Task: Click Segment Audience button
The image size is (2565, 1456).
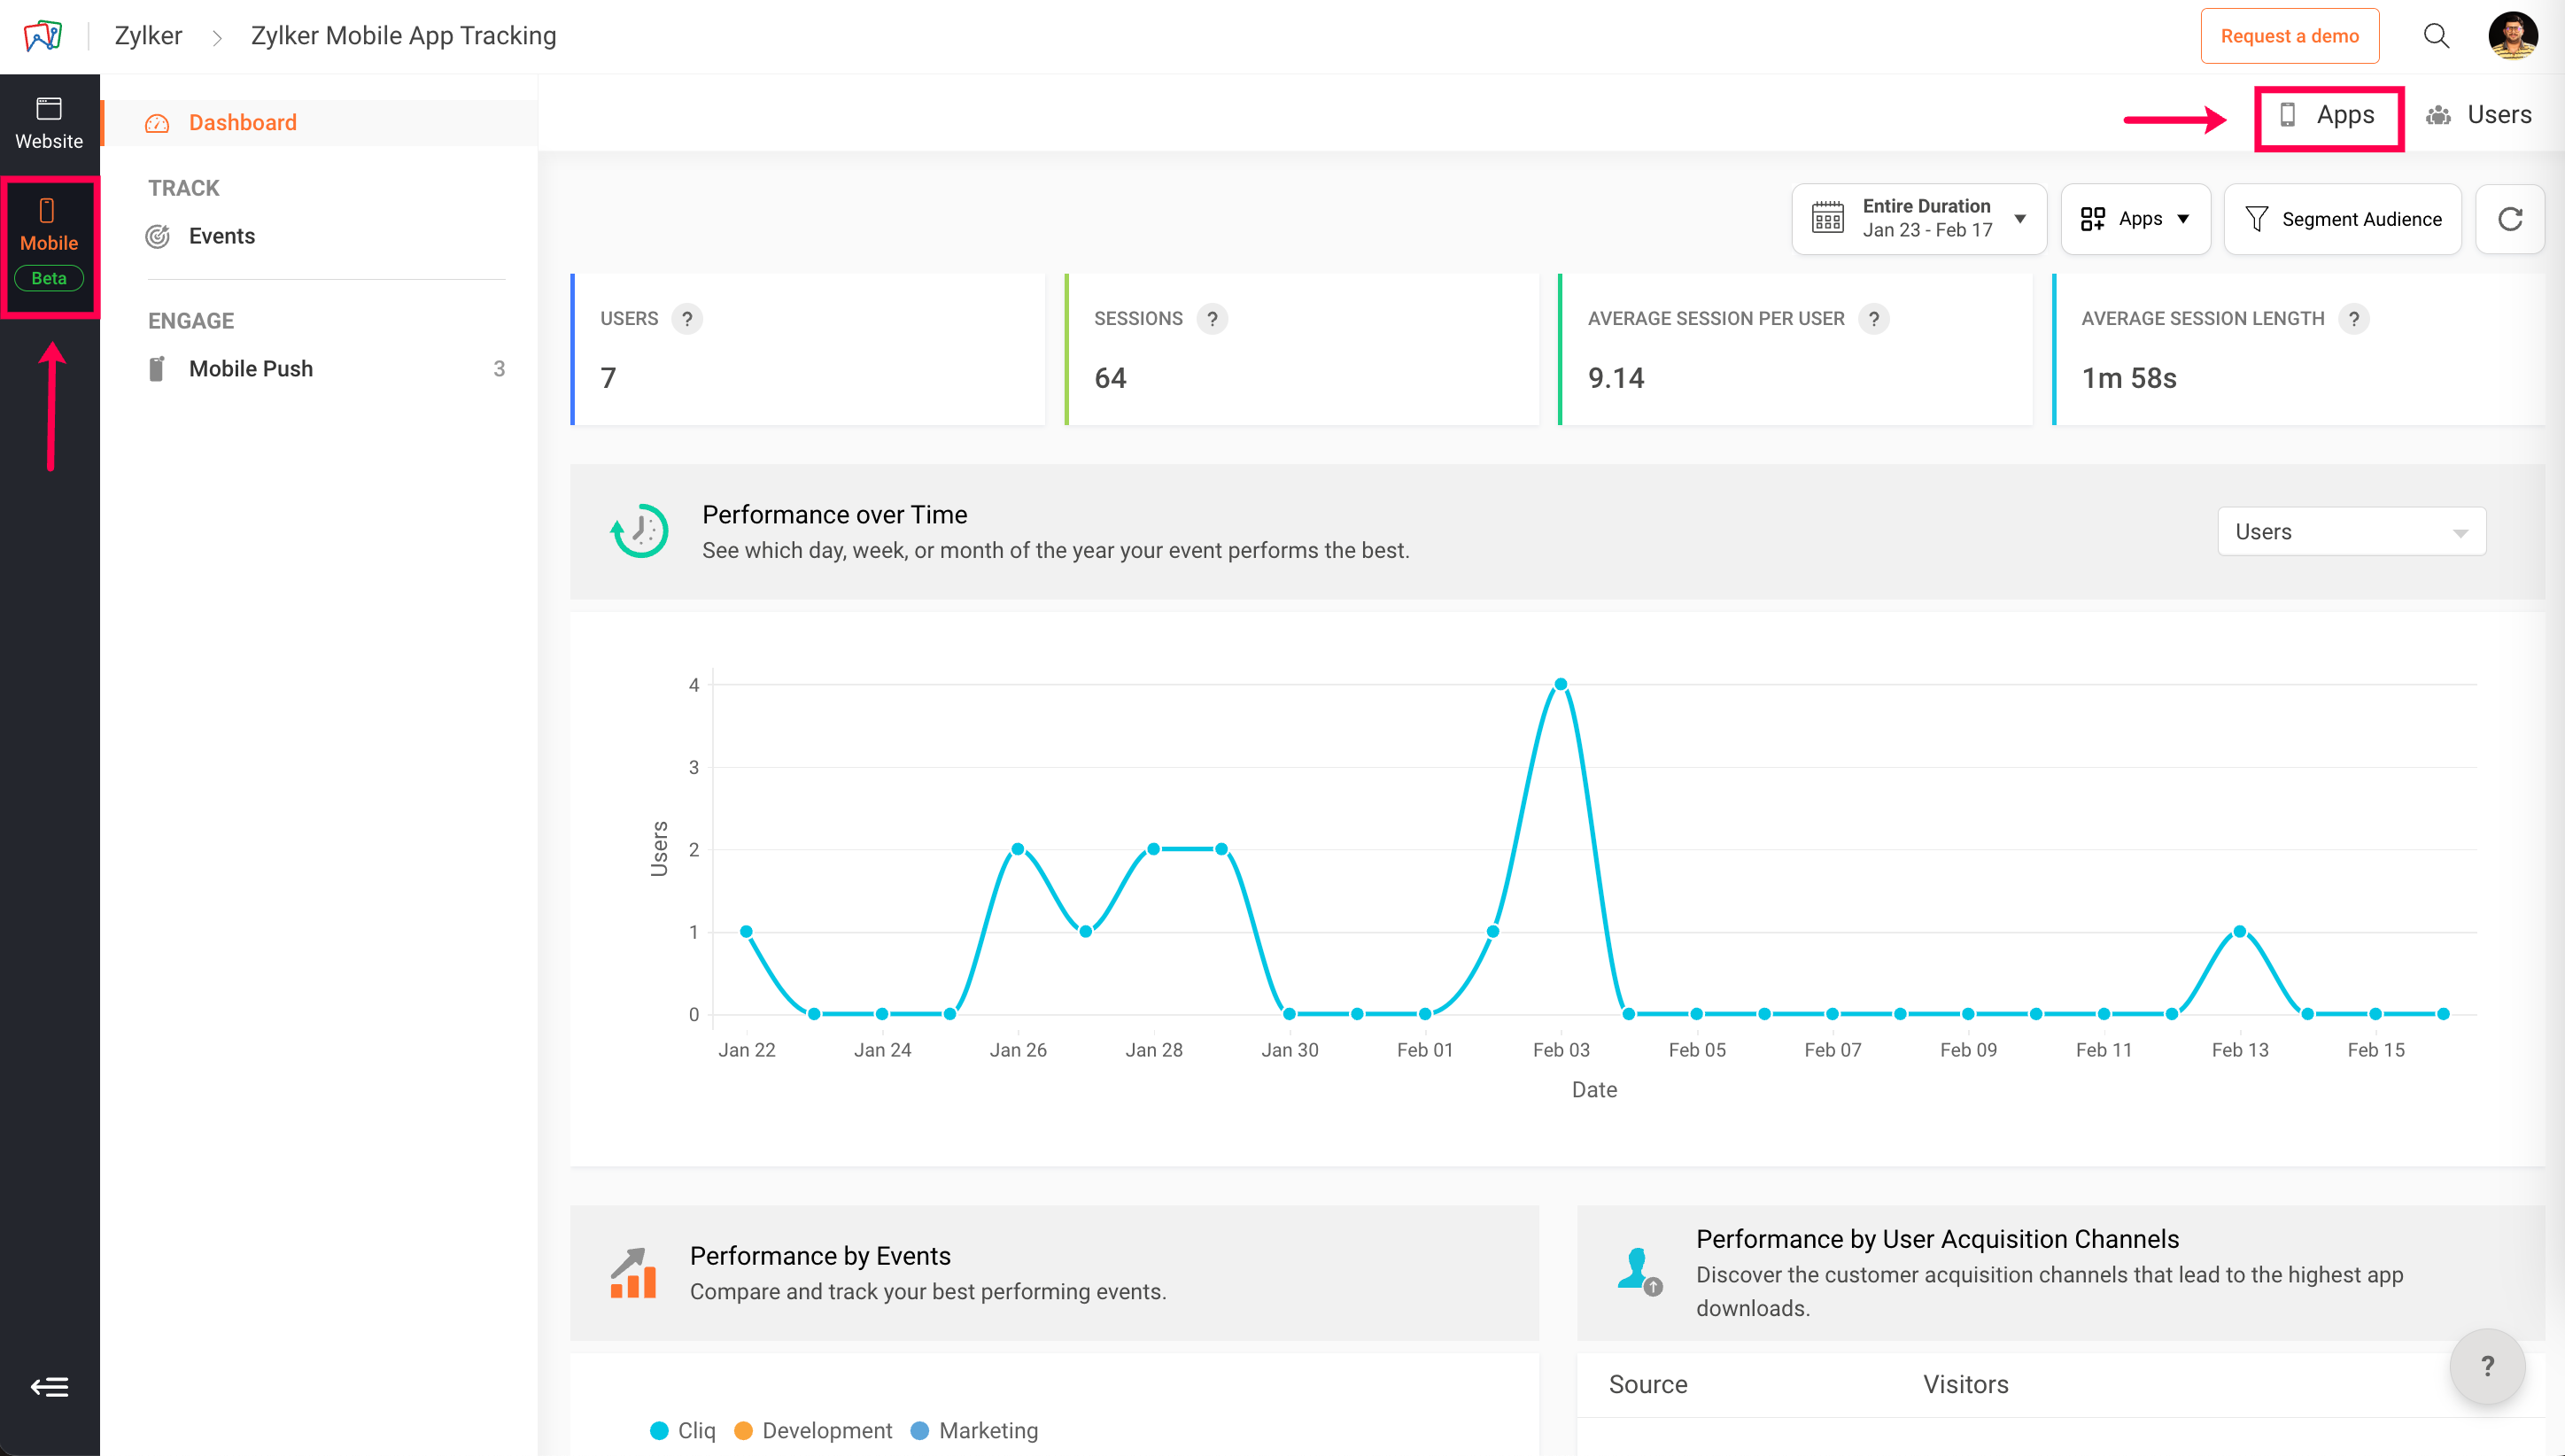Action: point(2342,219)
